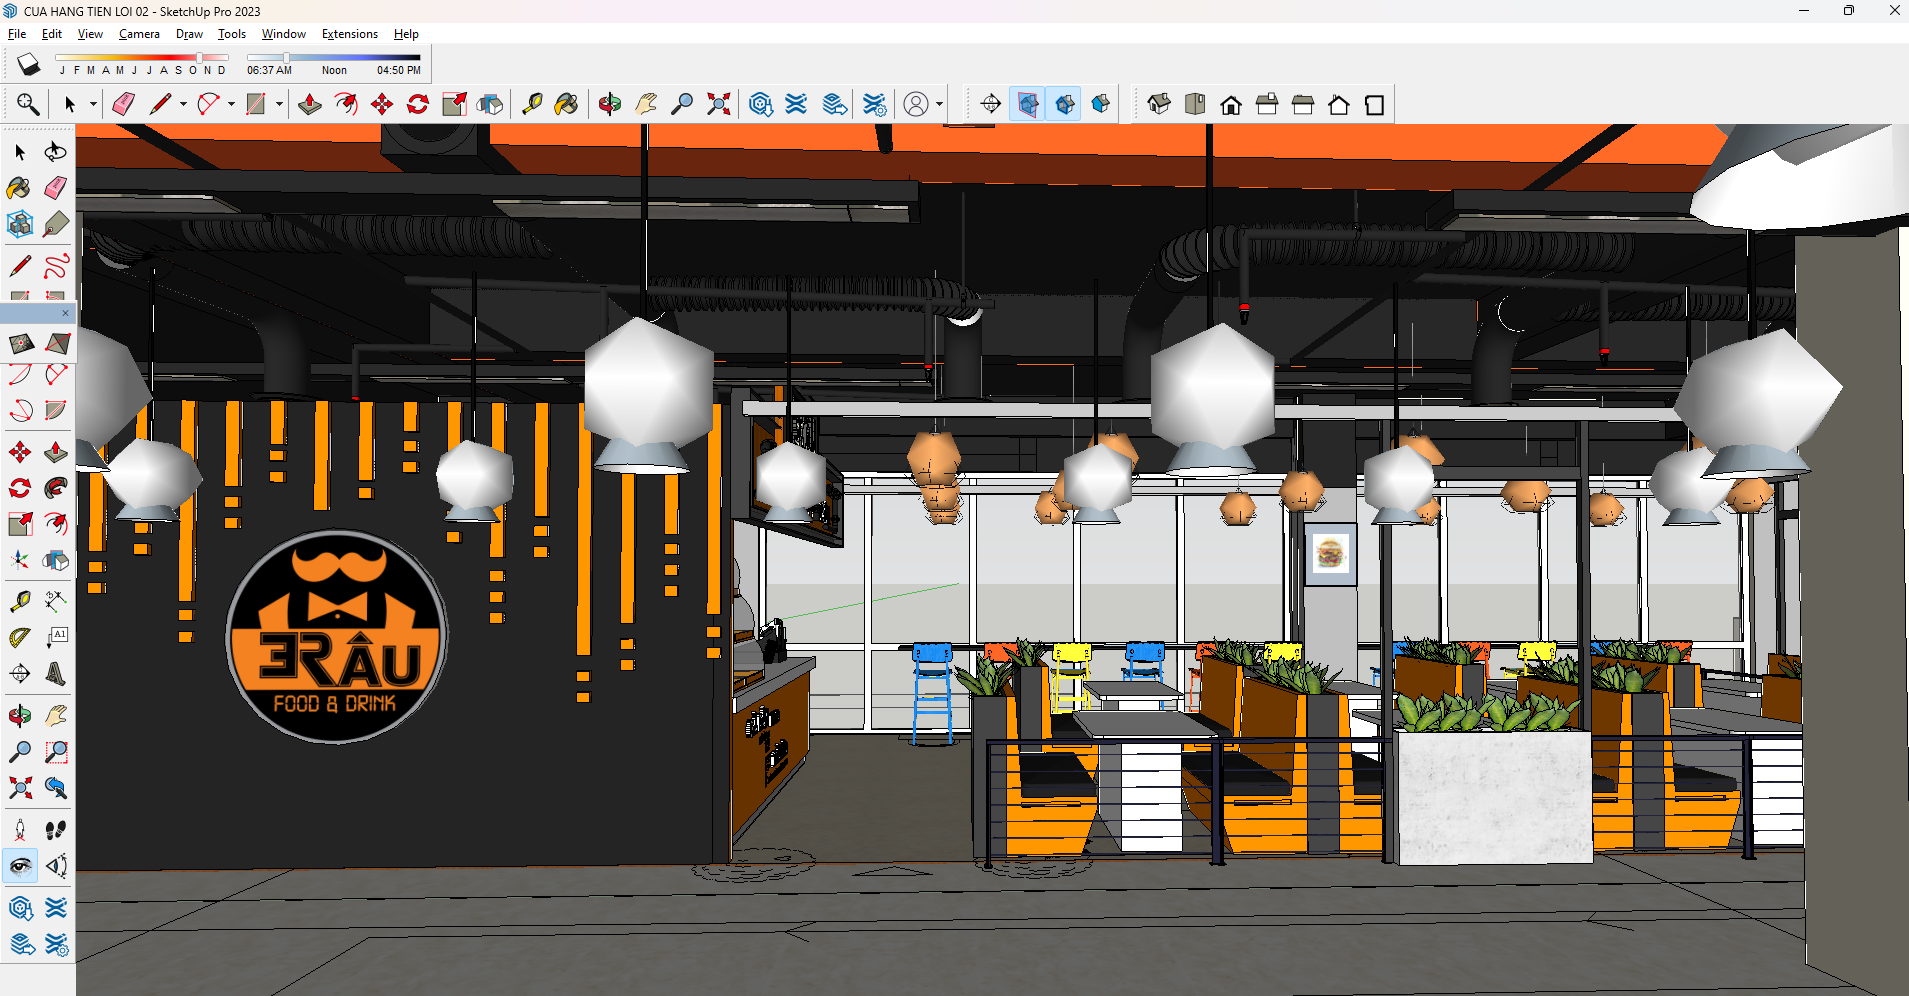Choose the 3 Point Arc tool
The width and height of the screenshot is (1909, 996).
20,410
